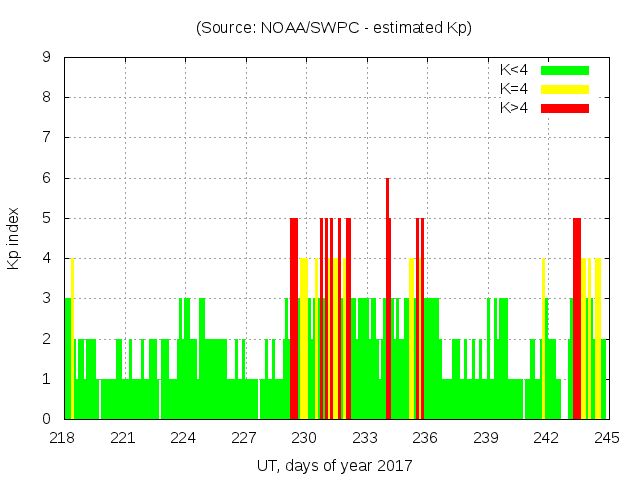Click y-axis tick label 0

[47, 419]
